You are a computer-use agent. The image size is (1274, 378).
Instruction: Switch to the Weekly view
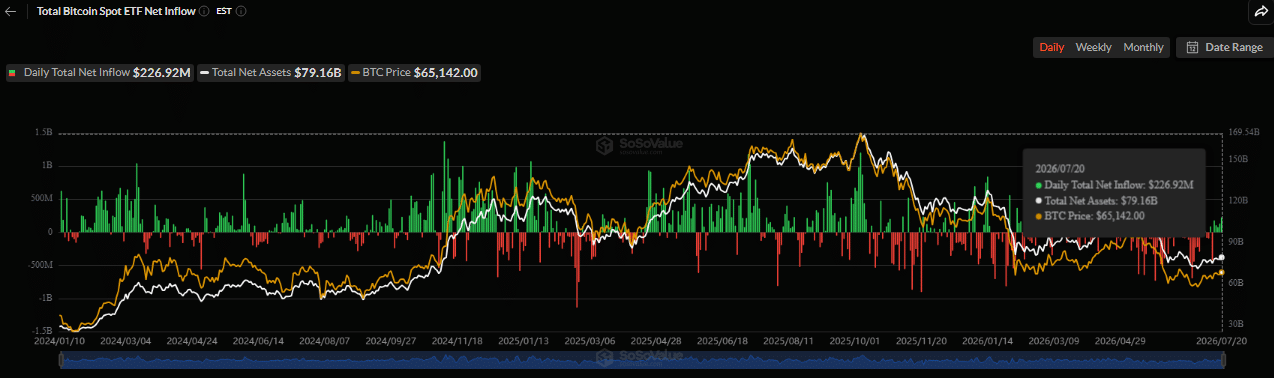1093,47
